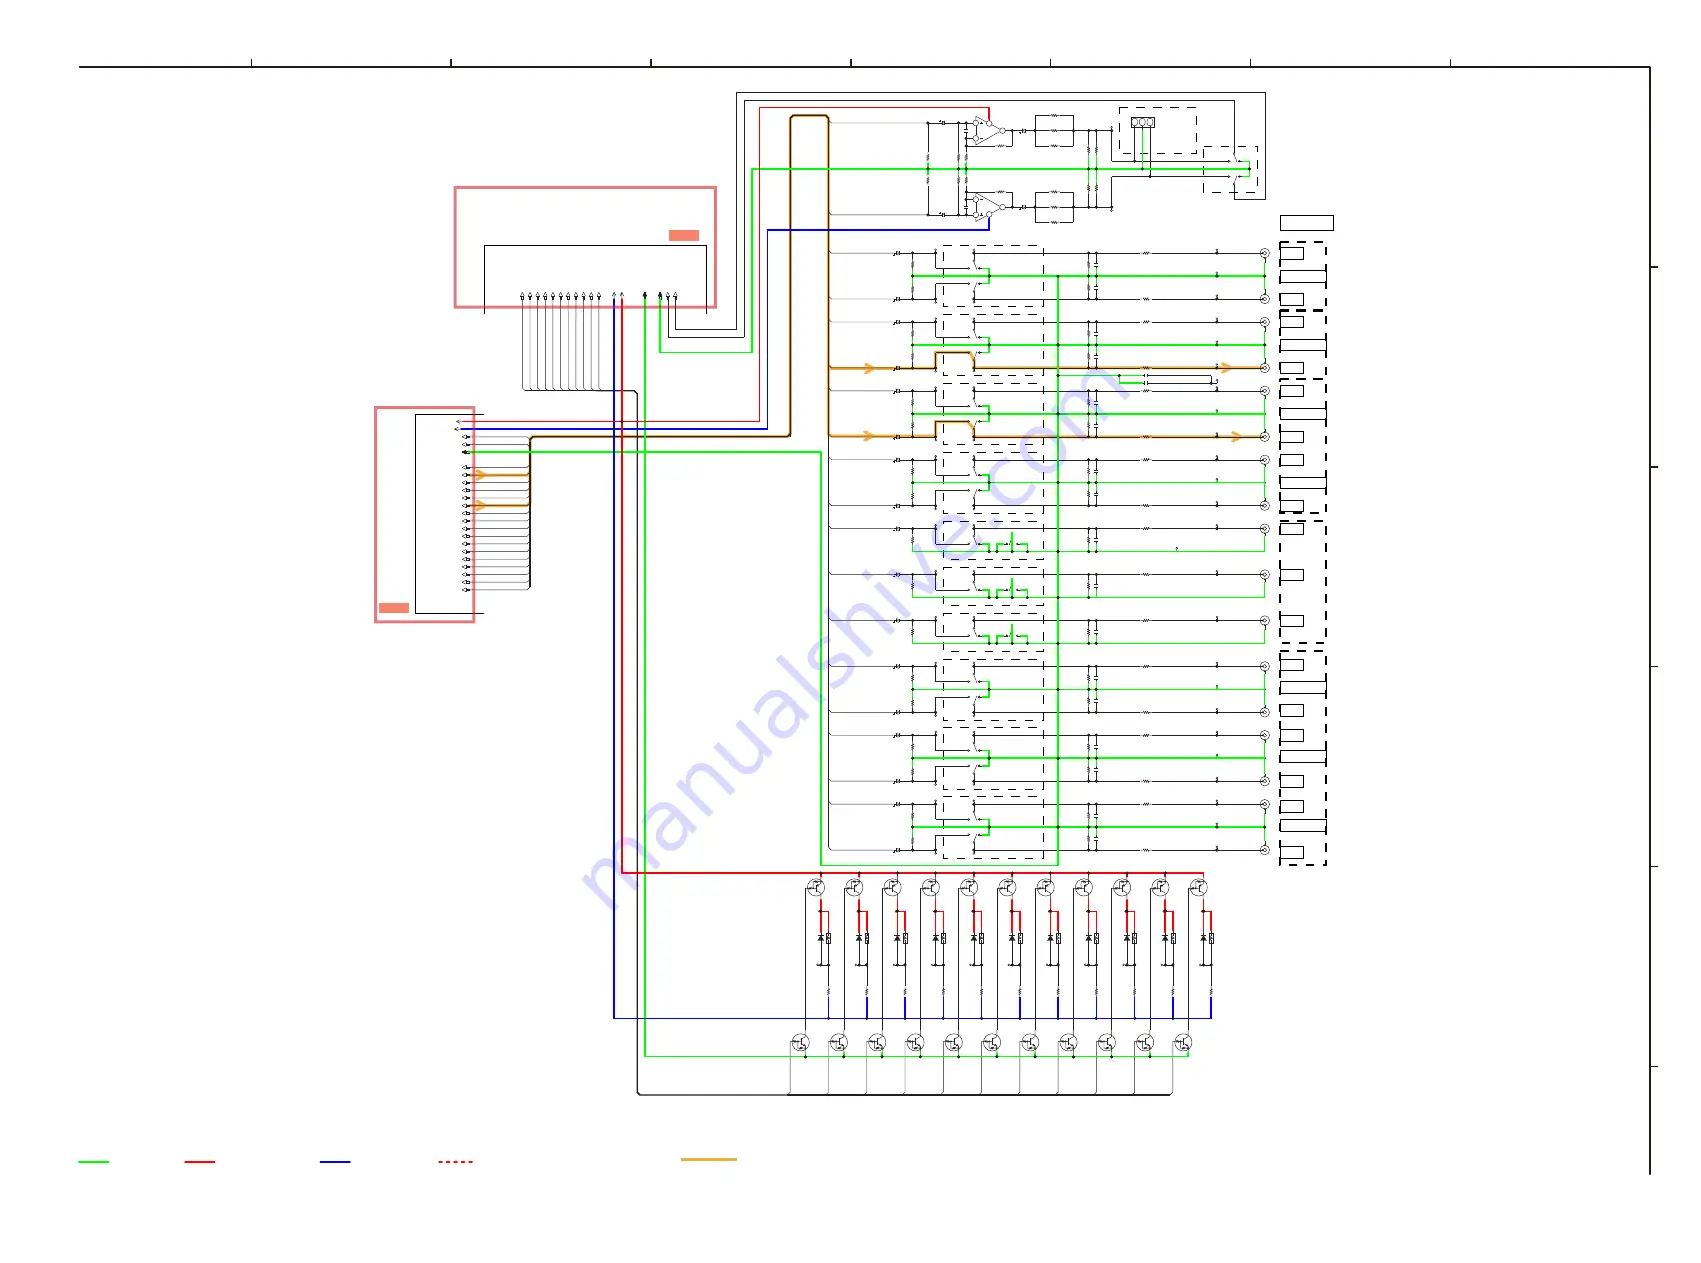Click the blue line legend swatch
The width and height of the screenshot is (1701, 1263).
point(335,1162)
